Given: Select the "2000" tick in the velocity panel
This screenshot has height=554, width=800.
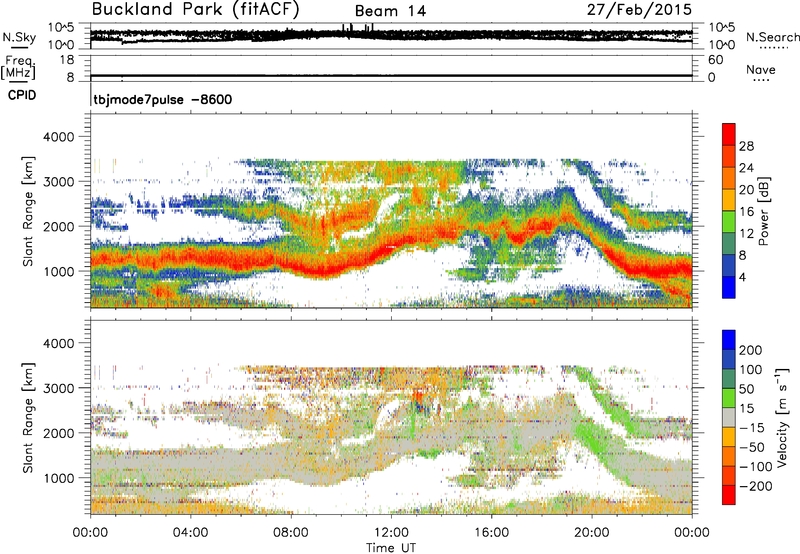Looking at the screenshot, I should click(x=58, y=433).
